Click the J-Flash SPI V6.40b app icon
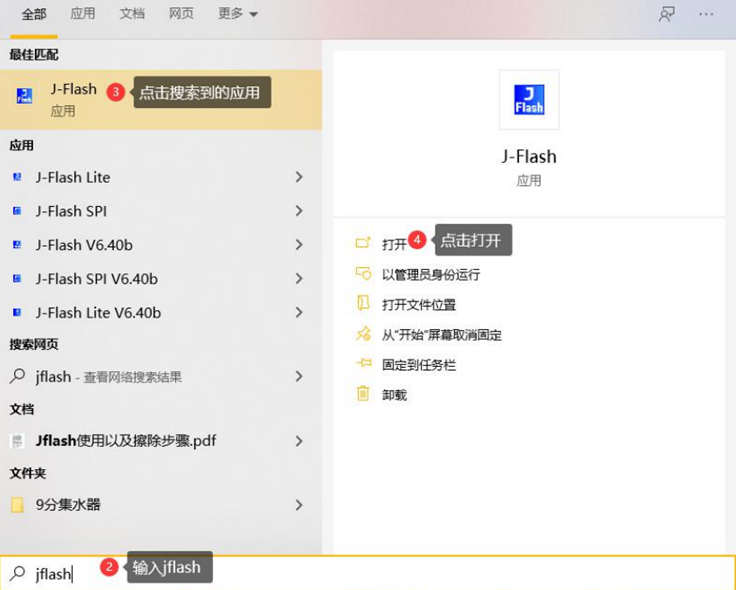Image resolution: width=736 pixels, height=590 pixels. click(x=17, y=279)
